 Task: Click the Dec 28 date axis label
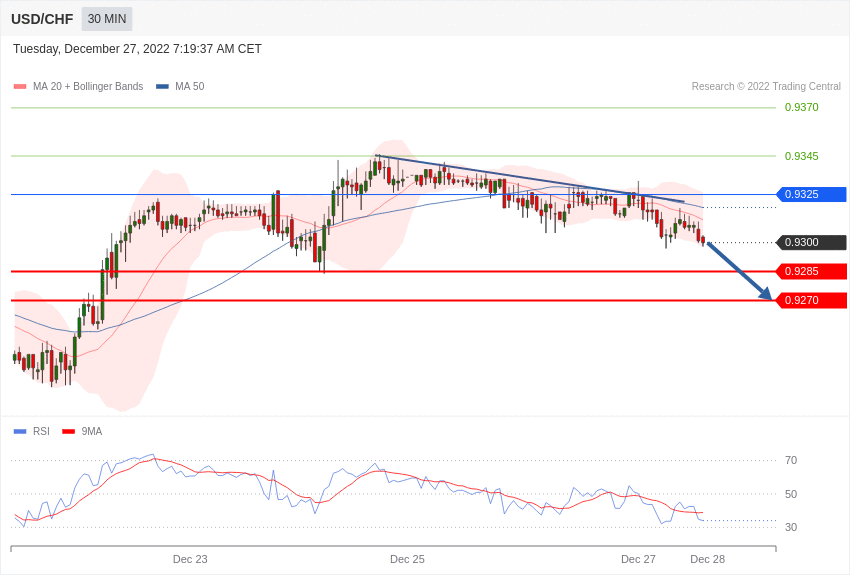coord(707,559)
